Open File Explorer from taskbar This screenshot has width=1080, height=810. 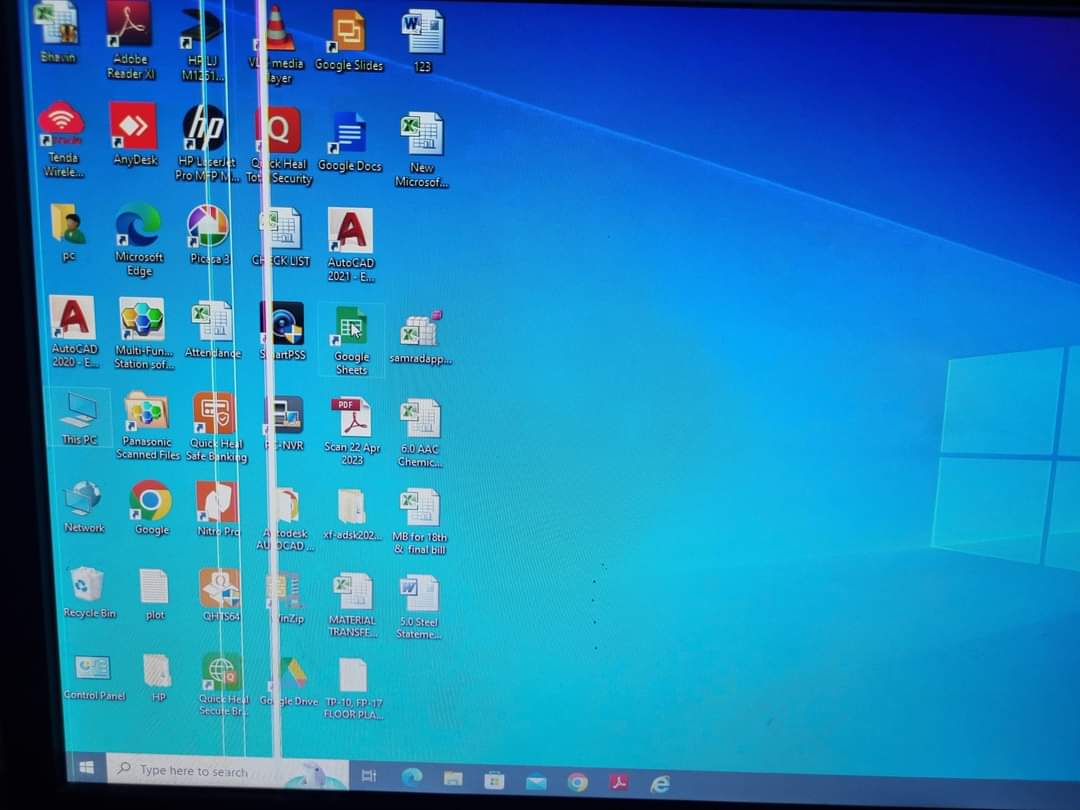tap(453, 778)
